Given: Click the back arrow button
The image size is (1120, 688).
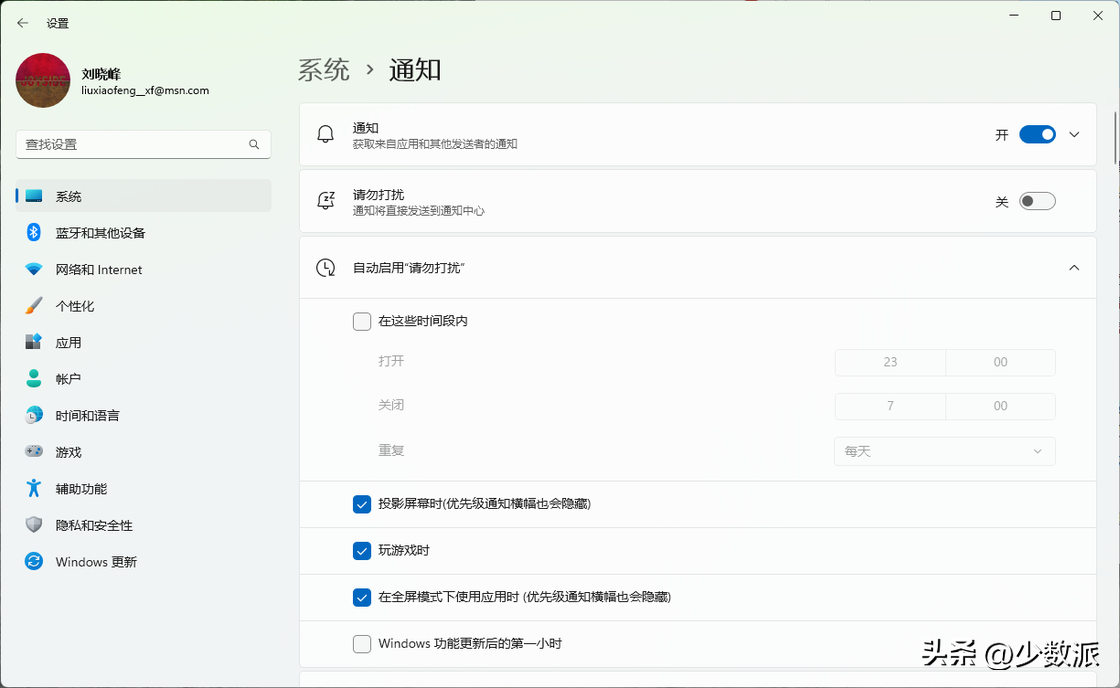Looking at the screenshot, I should click(x=23, y=22).
